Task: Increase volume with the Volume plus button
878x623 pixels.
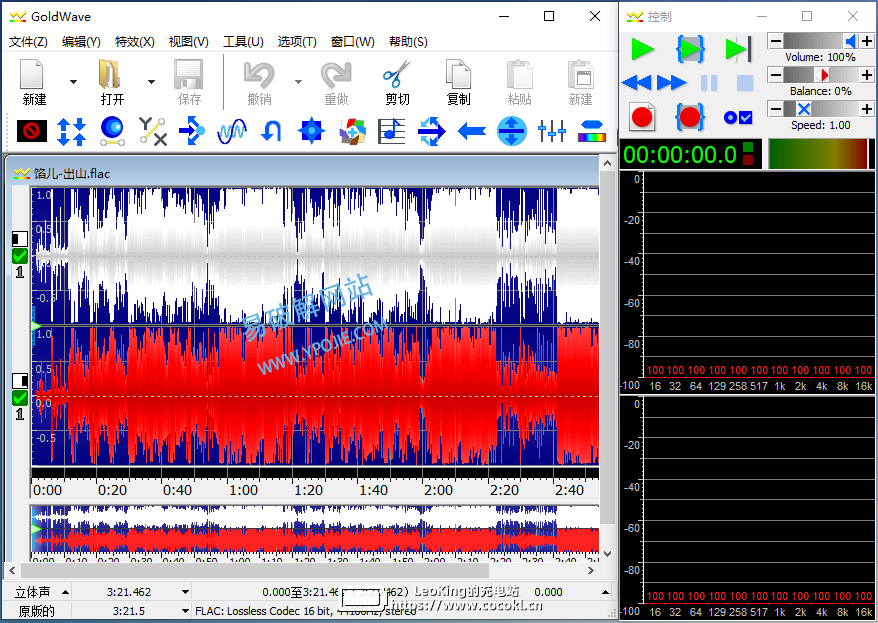Action: [x=867, y=41]
